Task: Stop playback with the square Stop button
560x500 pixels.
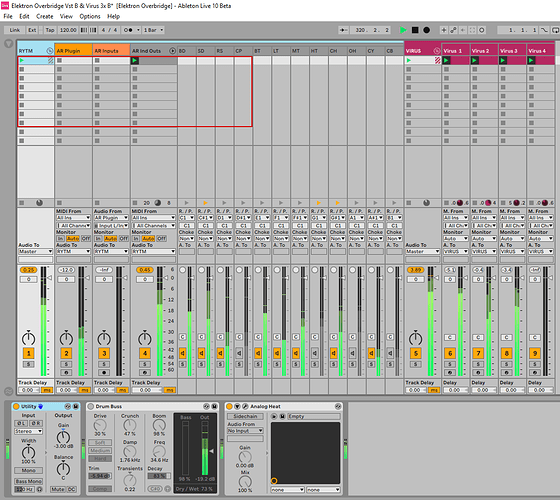Action: 415,30
